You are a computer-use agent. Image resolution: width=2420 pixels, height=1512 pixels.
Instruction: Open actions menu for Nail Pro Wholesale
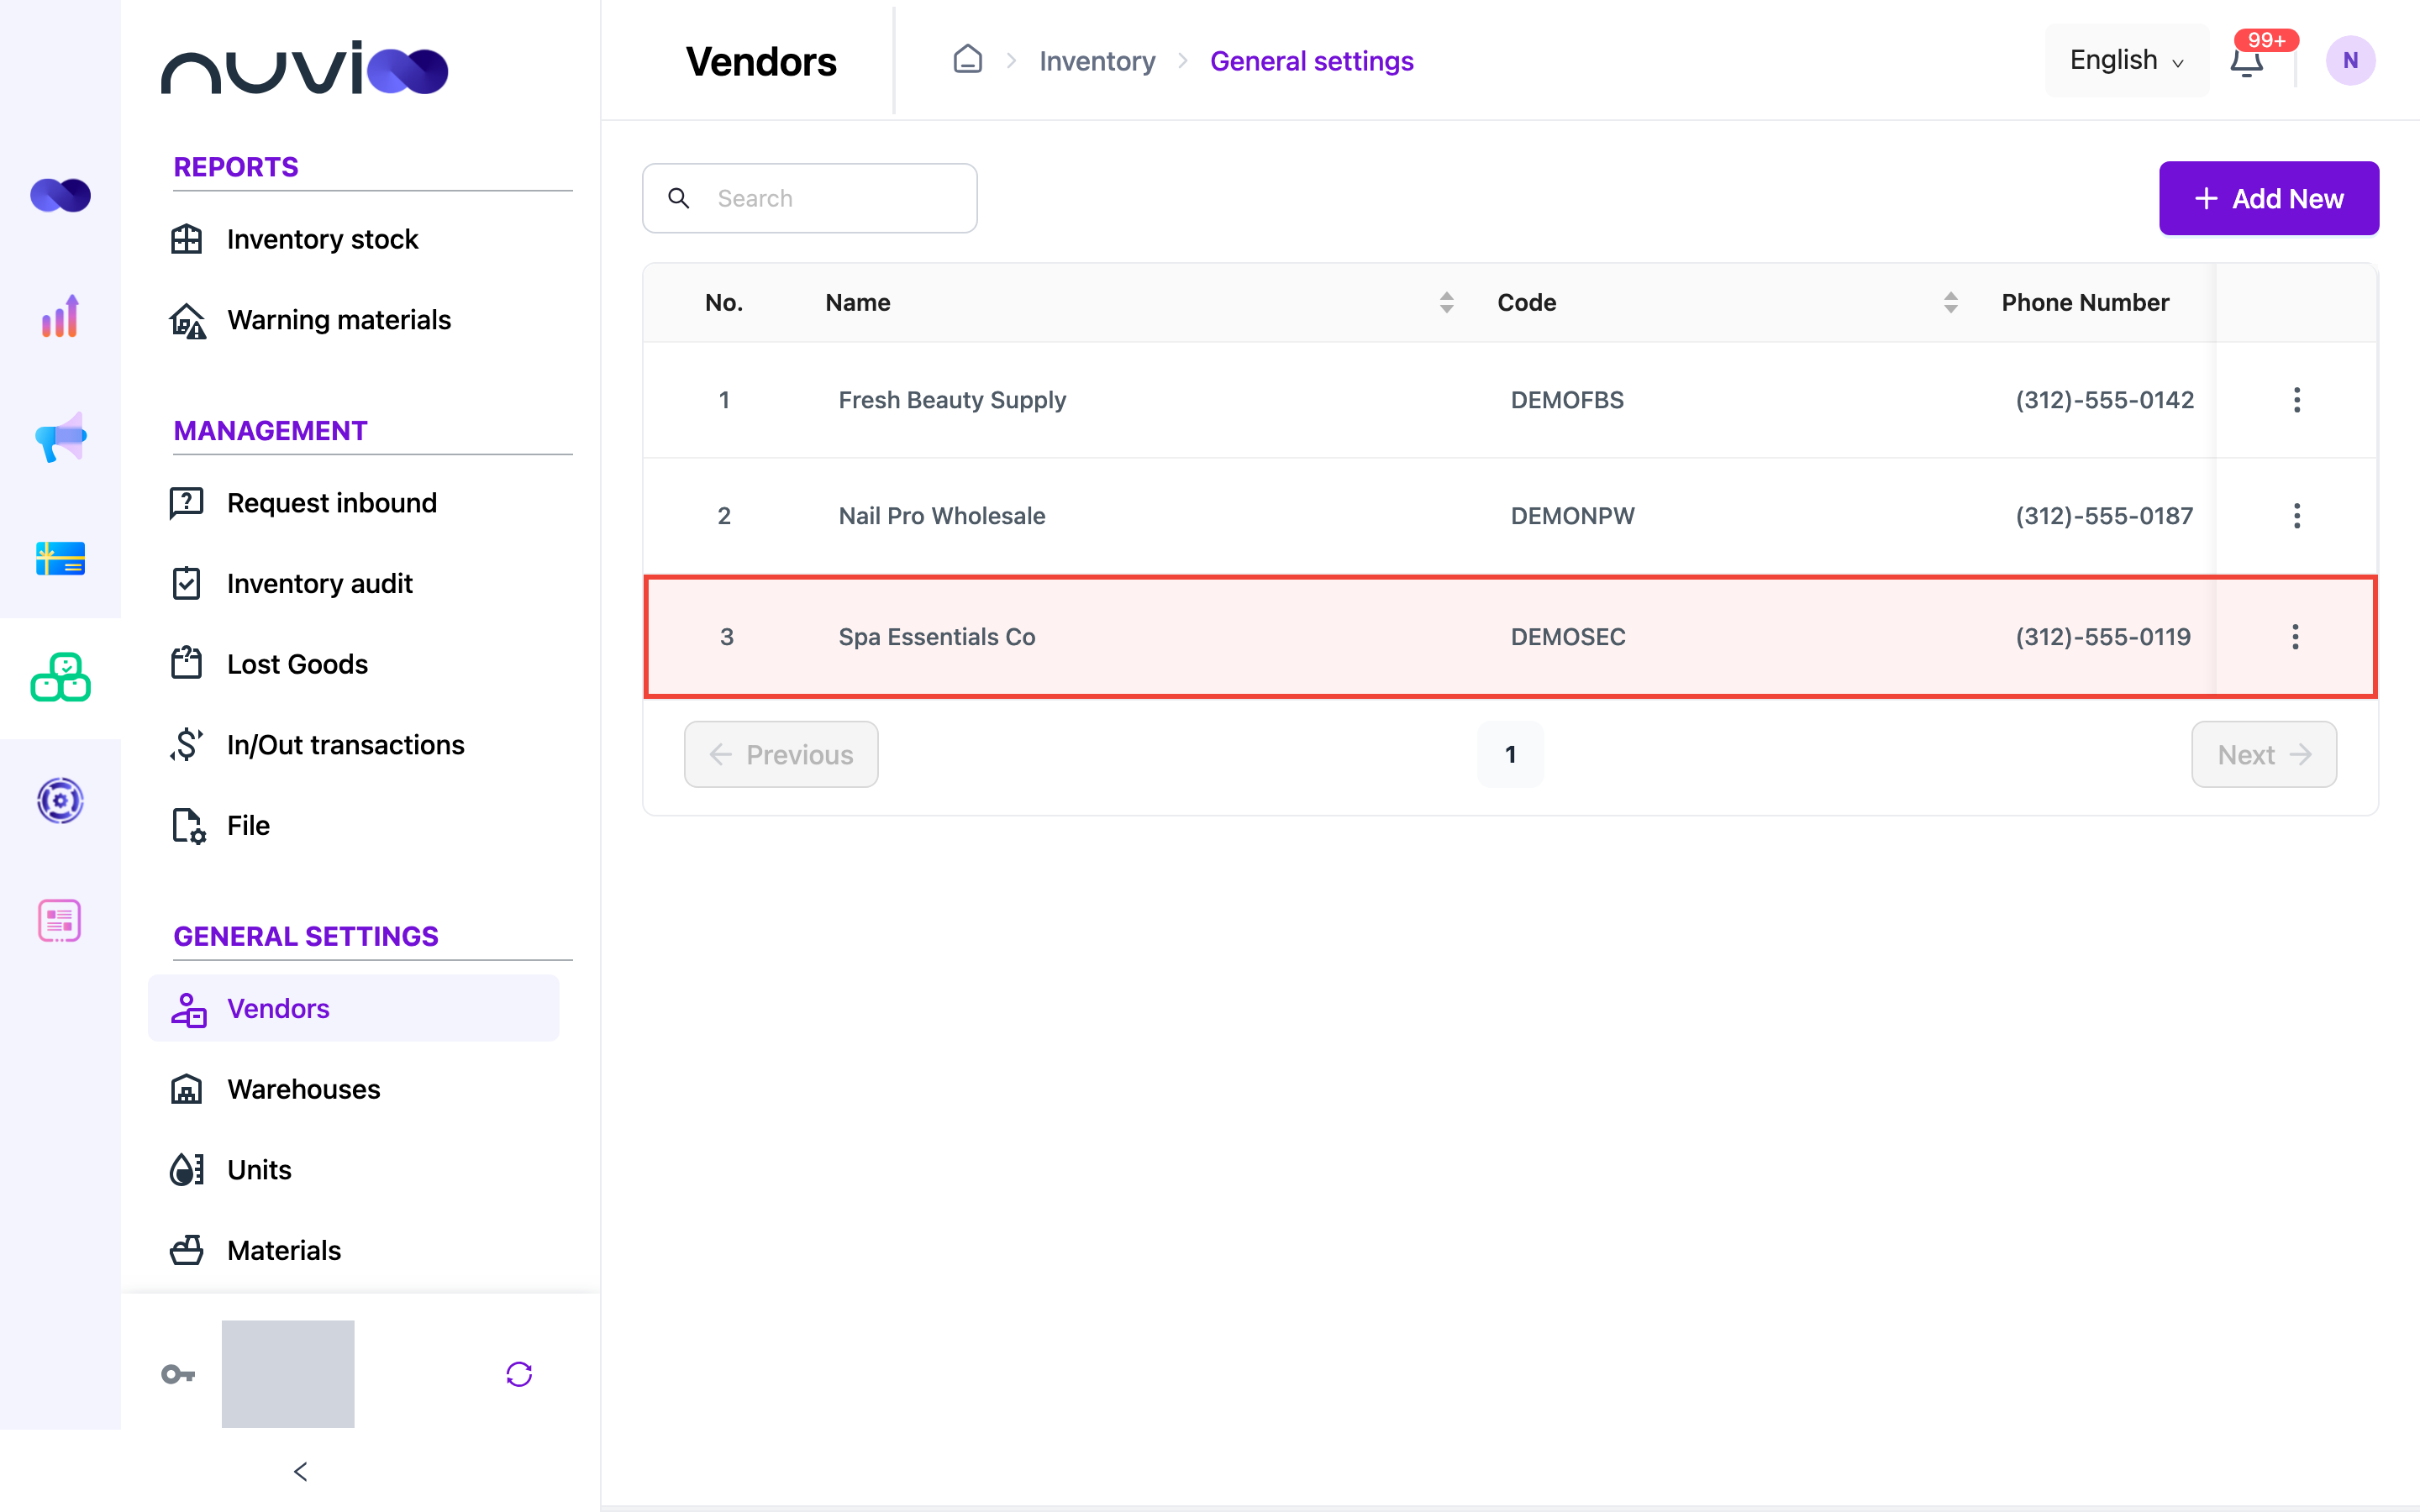[x=2297, y=516]
